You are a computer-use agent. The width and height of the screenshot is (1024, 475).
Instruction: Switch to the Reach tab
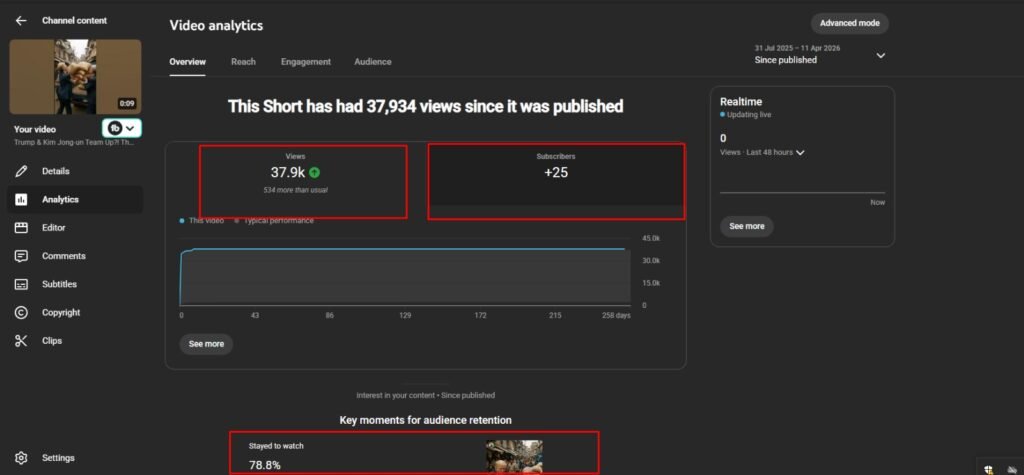[243, 62]
